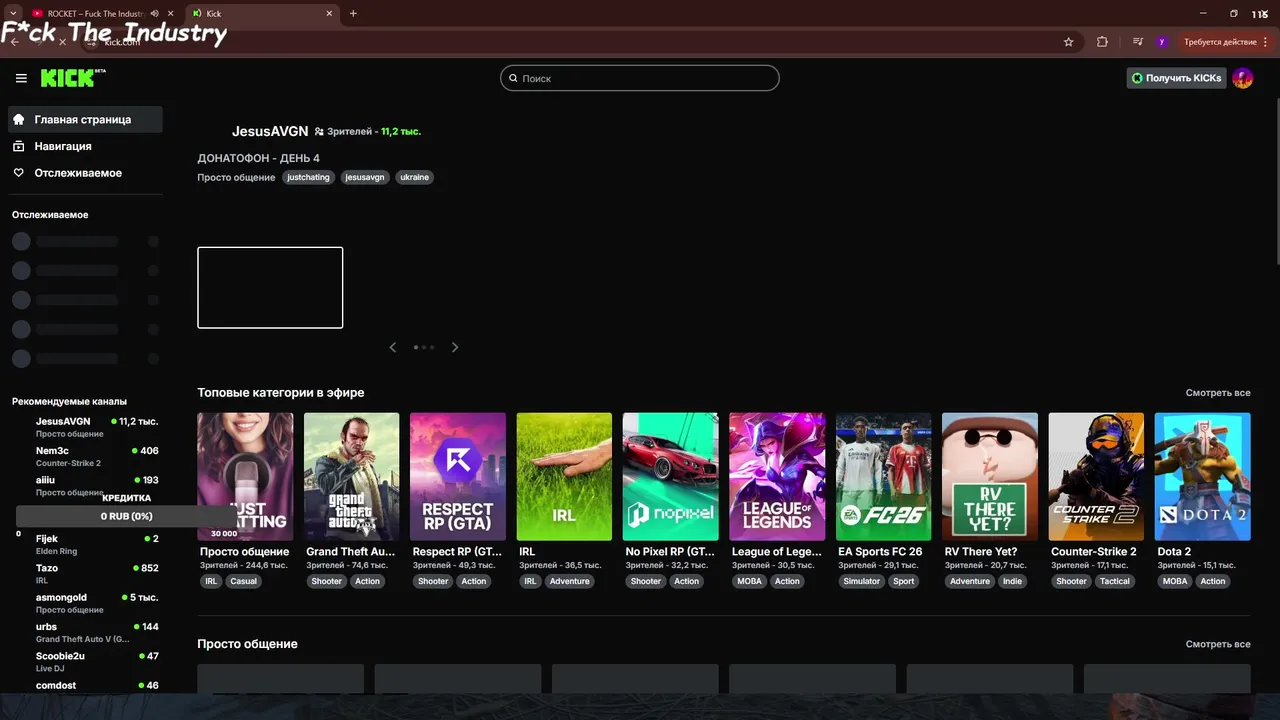Screen dimensions: 1280x720
Task: Open the user avatar profile menu
Action: (1242, 78)
